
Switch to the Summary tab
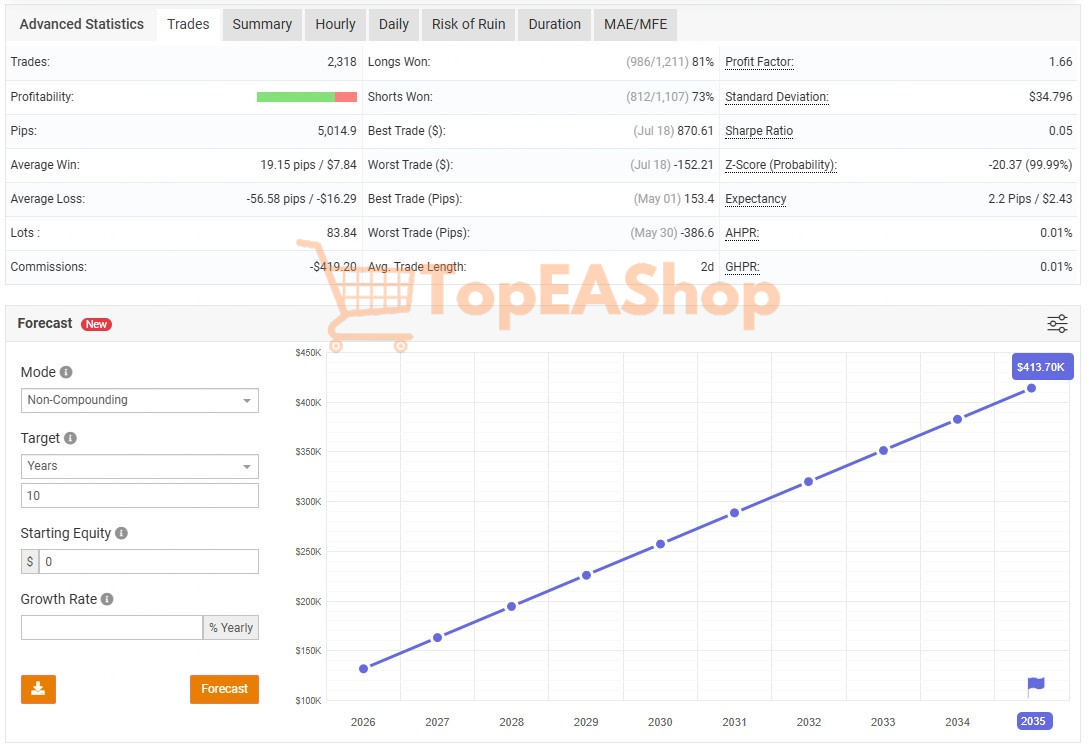262,24
